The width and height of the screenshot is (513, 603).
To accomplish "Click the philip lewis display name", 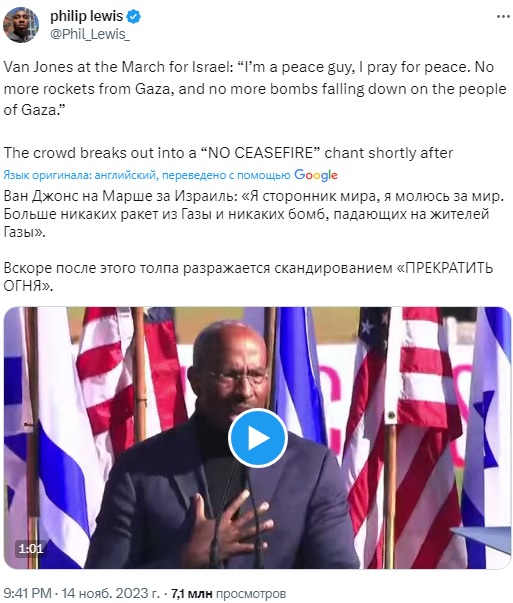I will tap(87, 16).
